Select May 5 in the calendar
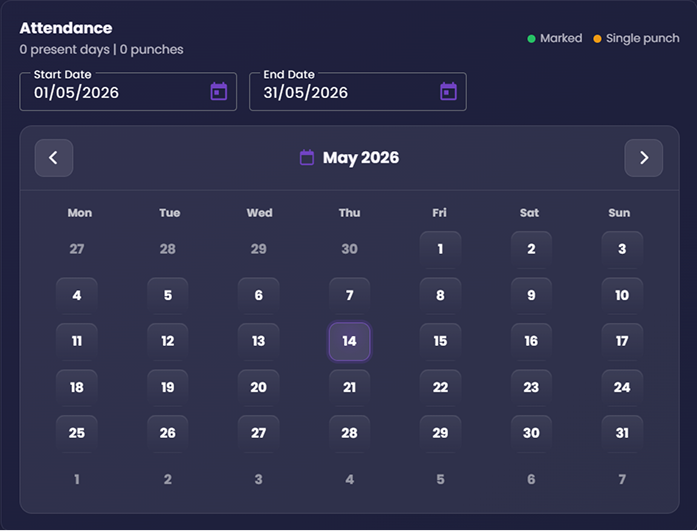 pos(167,296)
